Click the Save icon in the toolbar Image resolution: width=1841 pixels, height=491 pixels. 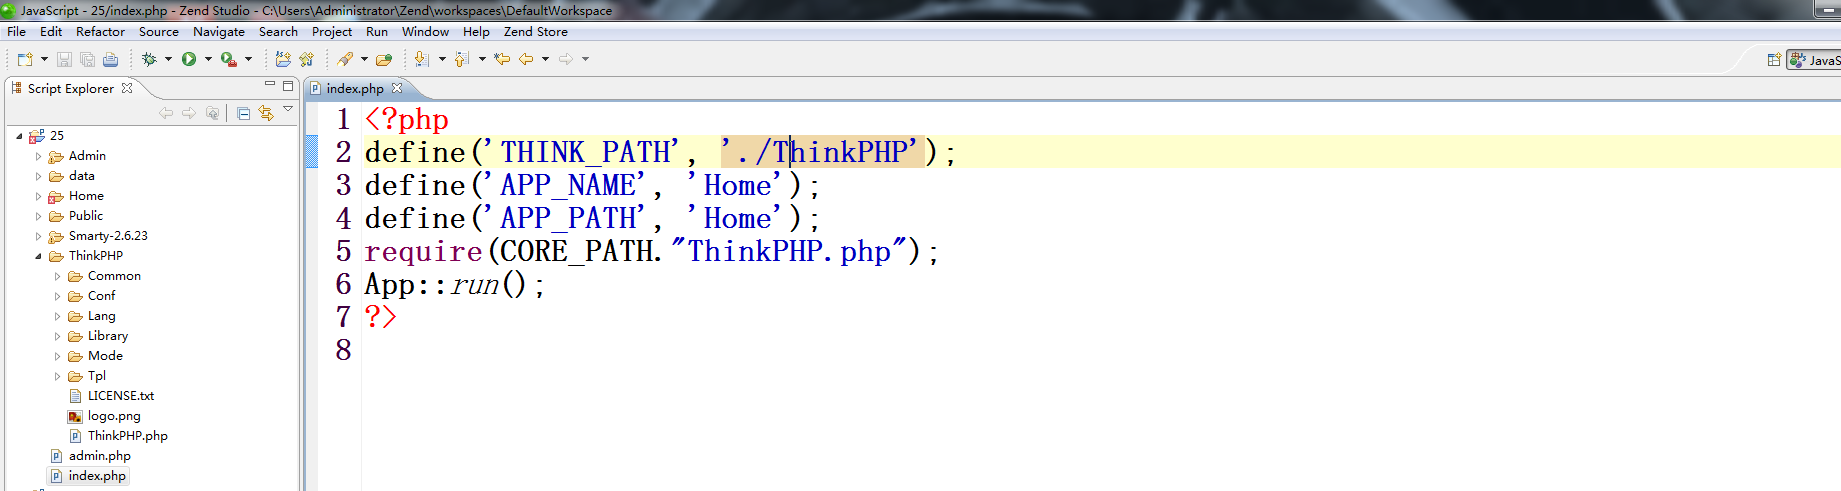(64, 59)
